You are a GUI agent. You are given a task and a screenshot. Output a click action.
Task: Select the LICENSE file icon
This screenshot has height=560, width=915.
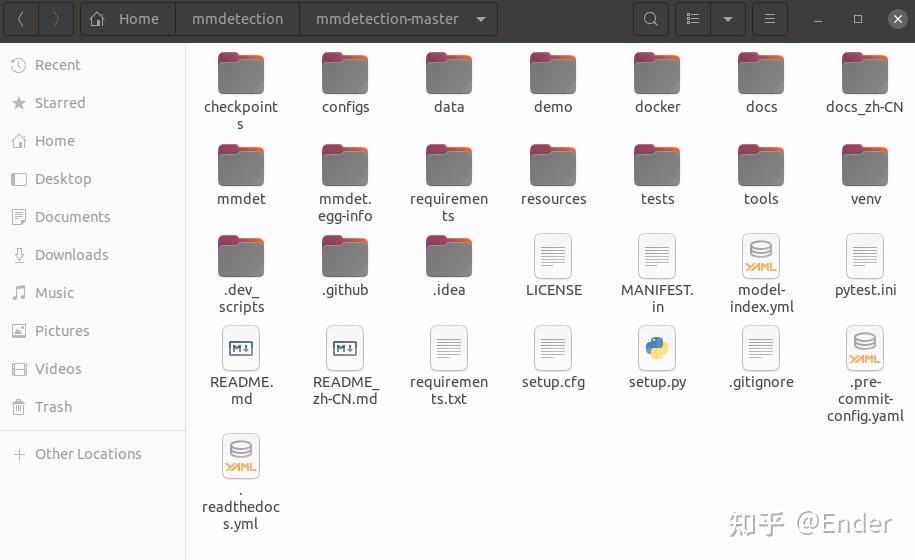[x=553, y=256]
